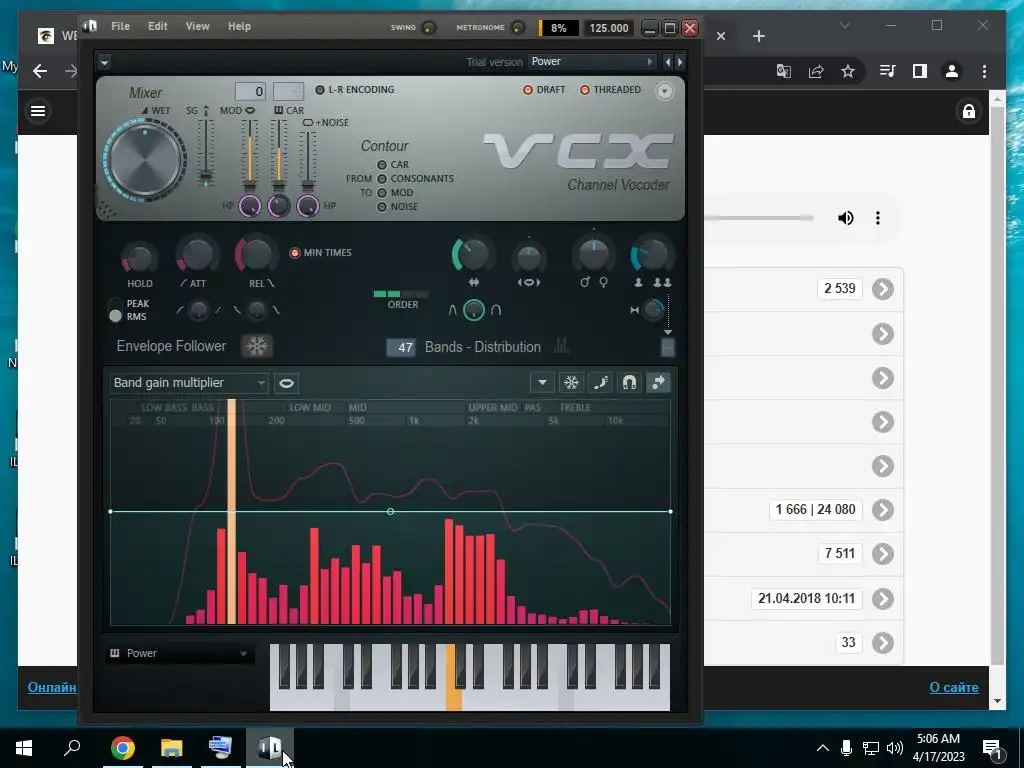1024x768 pixels.
Task: Open the plugin options arrow at top-left
Action: coord(104,62)
